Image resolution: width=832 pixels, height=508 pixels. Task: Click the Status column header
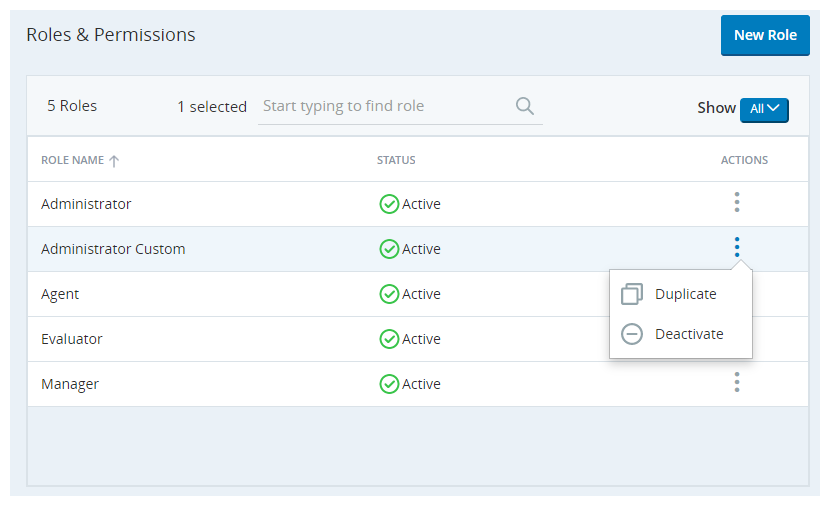click(396, 160)
